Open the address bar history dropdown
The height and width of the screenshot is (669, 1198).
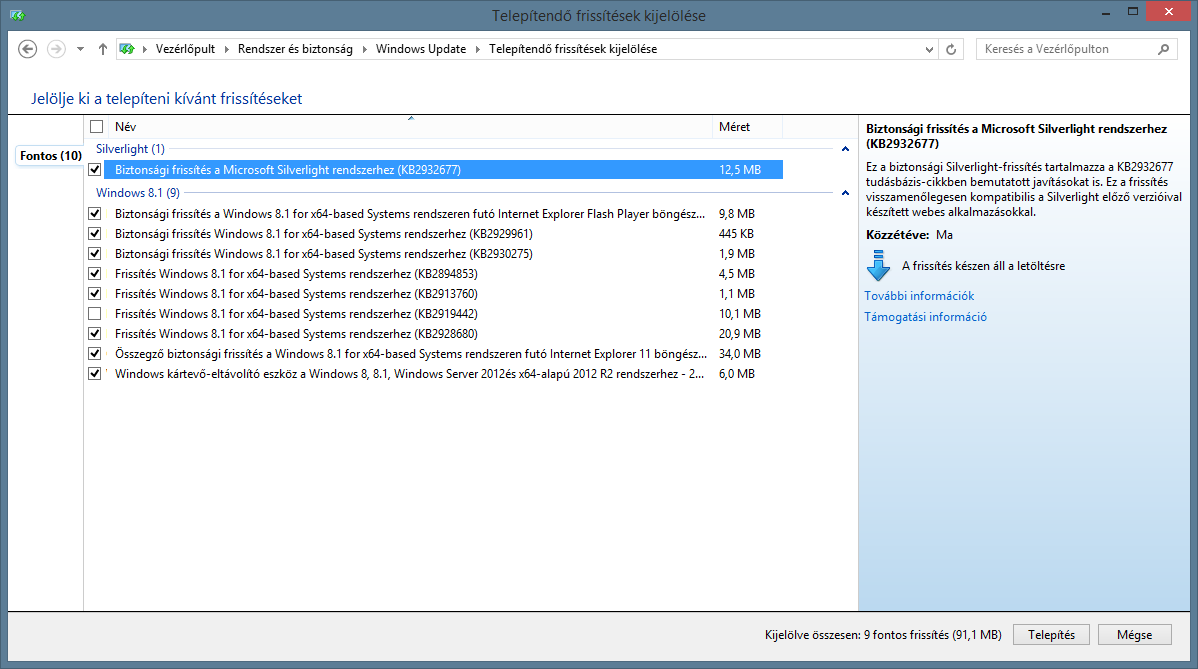click(x=929, y=50)
